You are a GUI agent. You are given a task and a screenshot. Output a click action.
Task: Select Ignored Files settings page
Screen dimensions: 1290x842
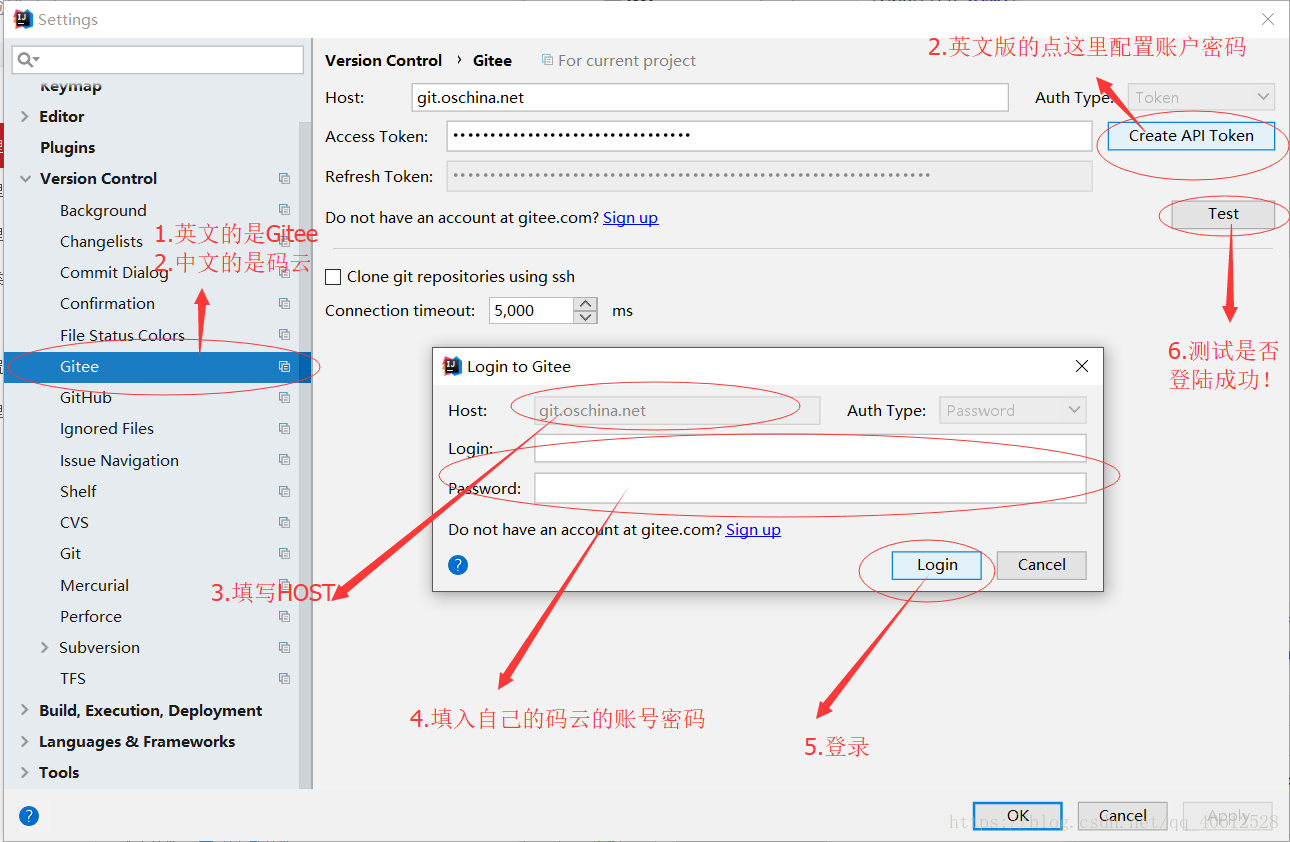107,428
